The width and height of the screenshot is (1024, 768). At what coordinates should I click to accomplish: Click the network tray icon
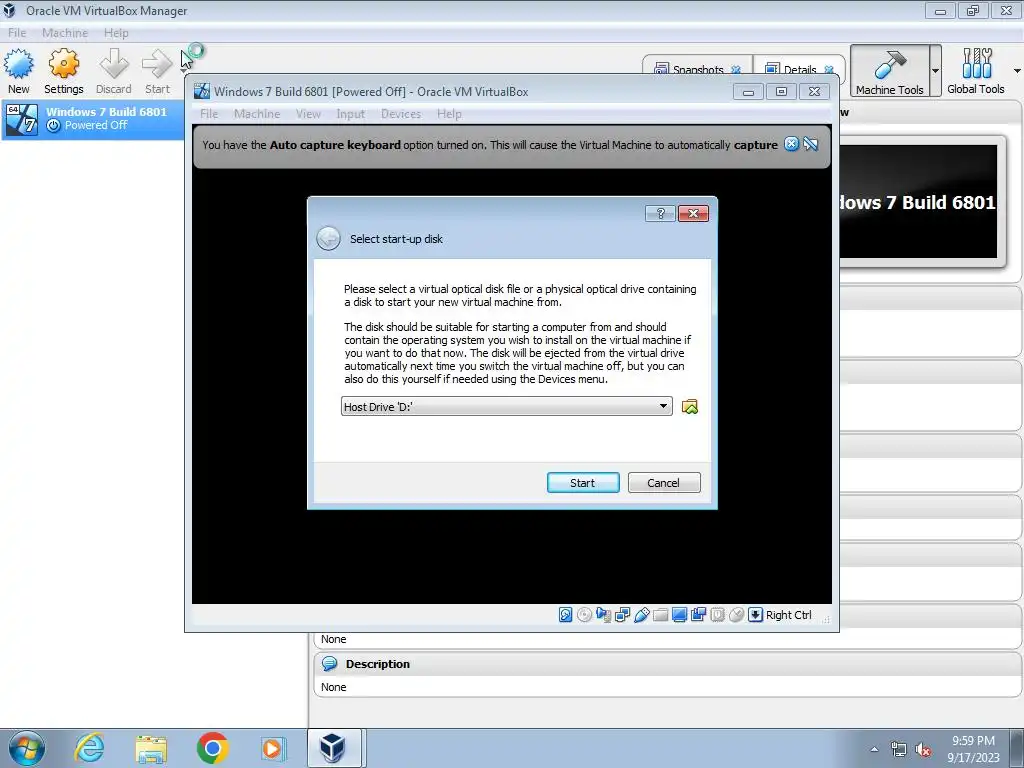coord(899,750)
